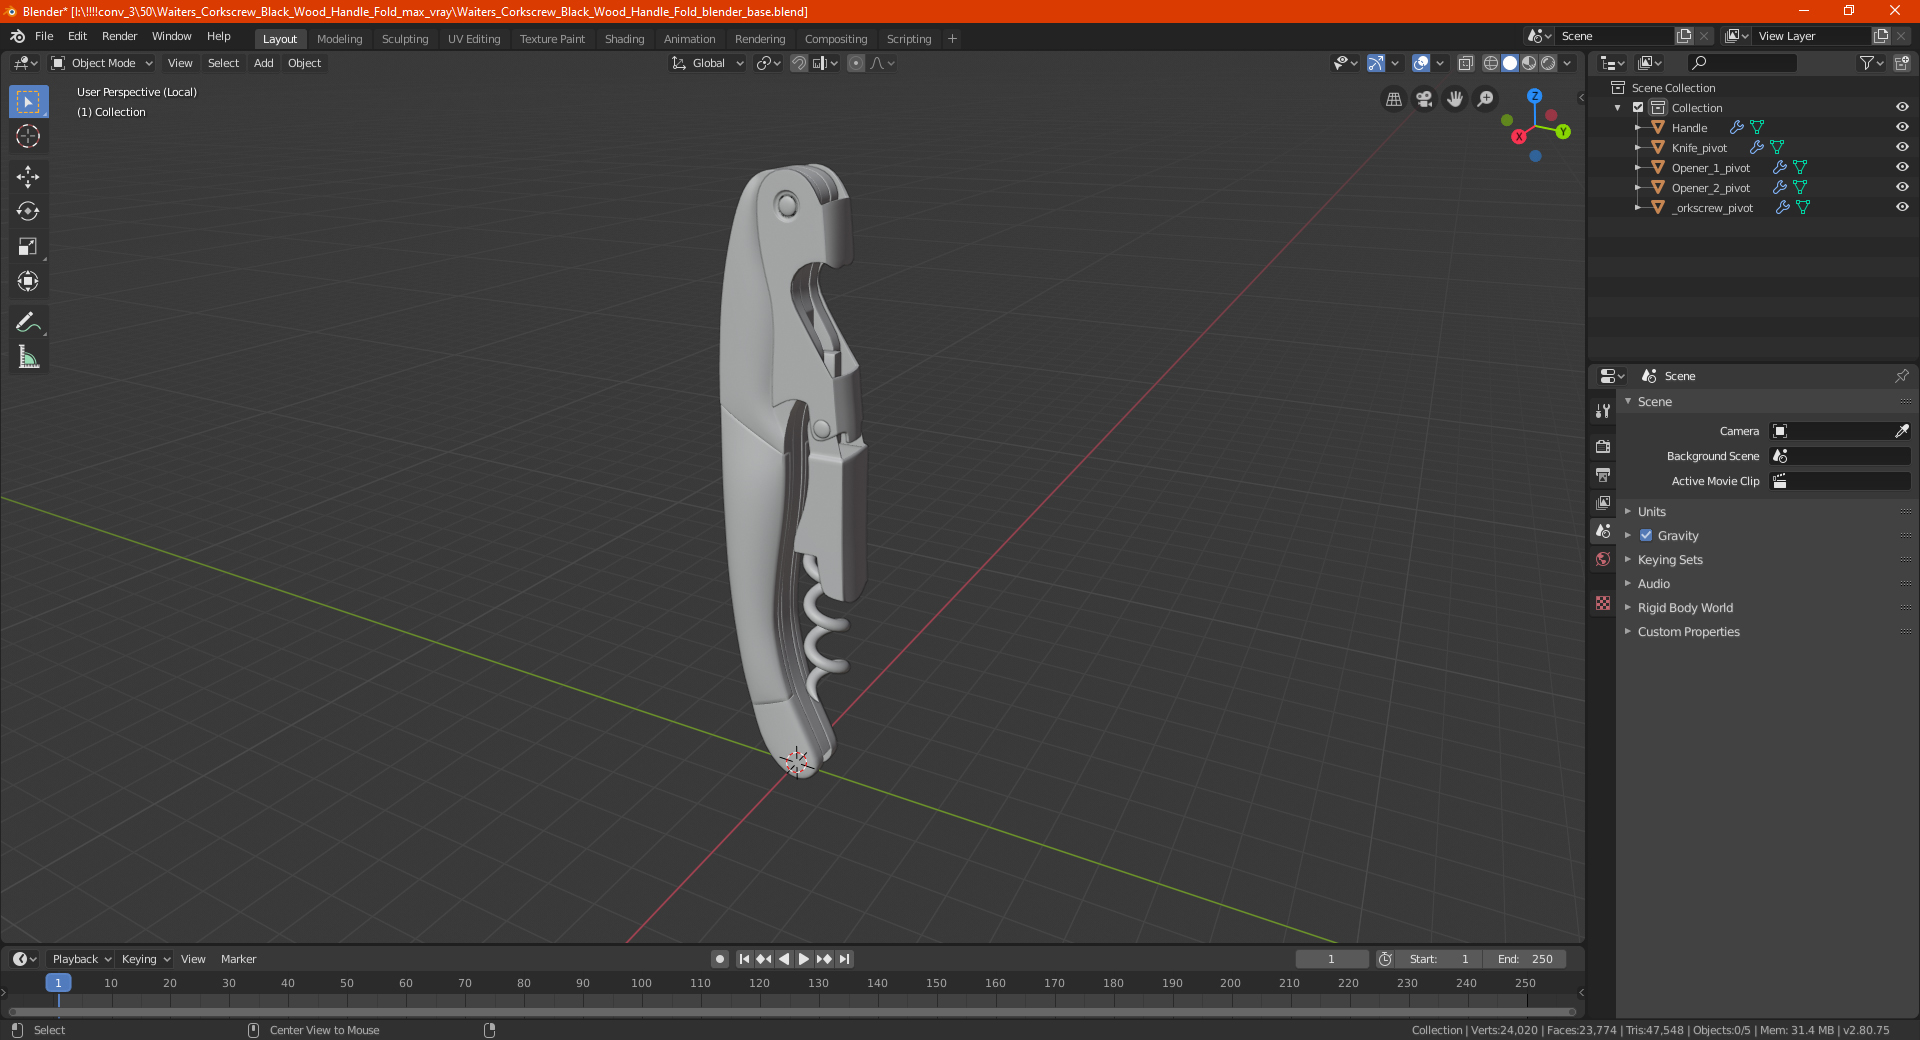Viewport: 1920px width, 1040px height.
Task: Open the Output properties tab
Action: point(1603,474)
